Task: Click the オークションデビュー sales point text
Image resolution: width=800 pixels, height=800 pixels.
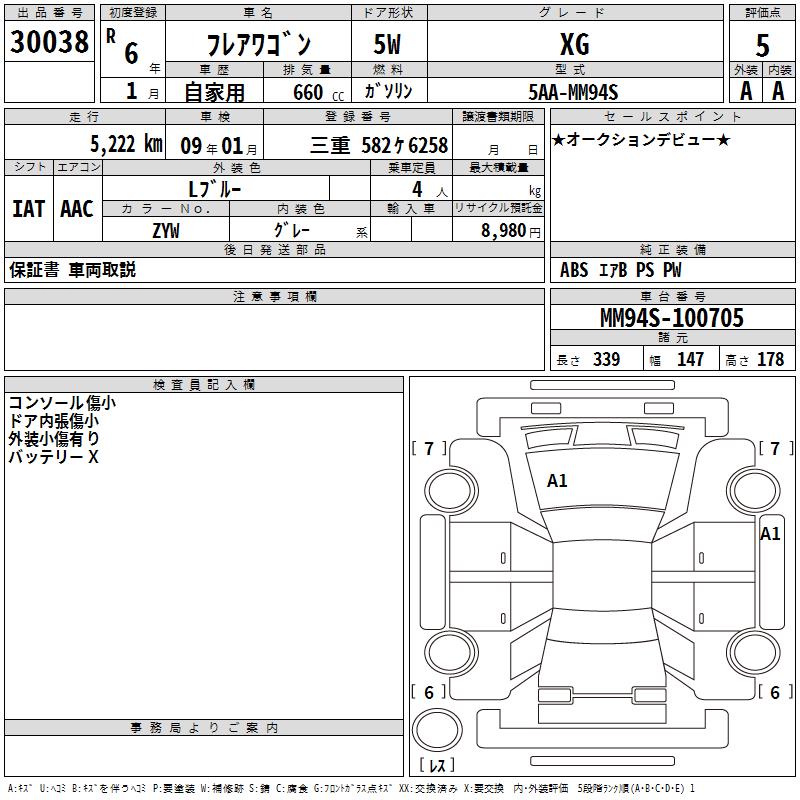Action: point(641,140)
